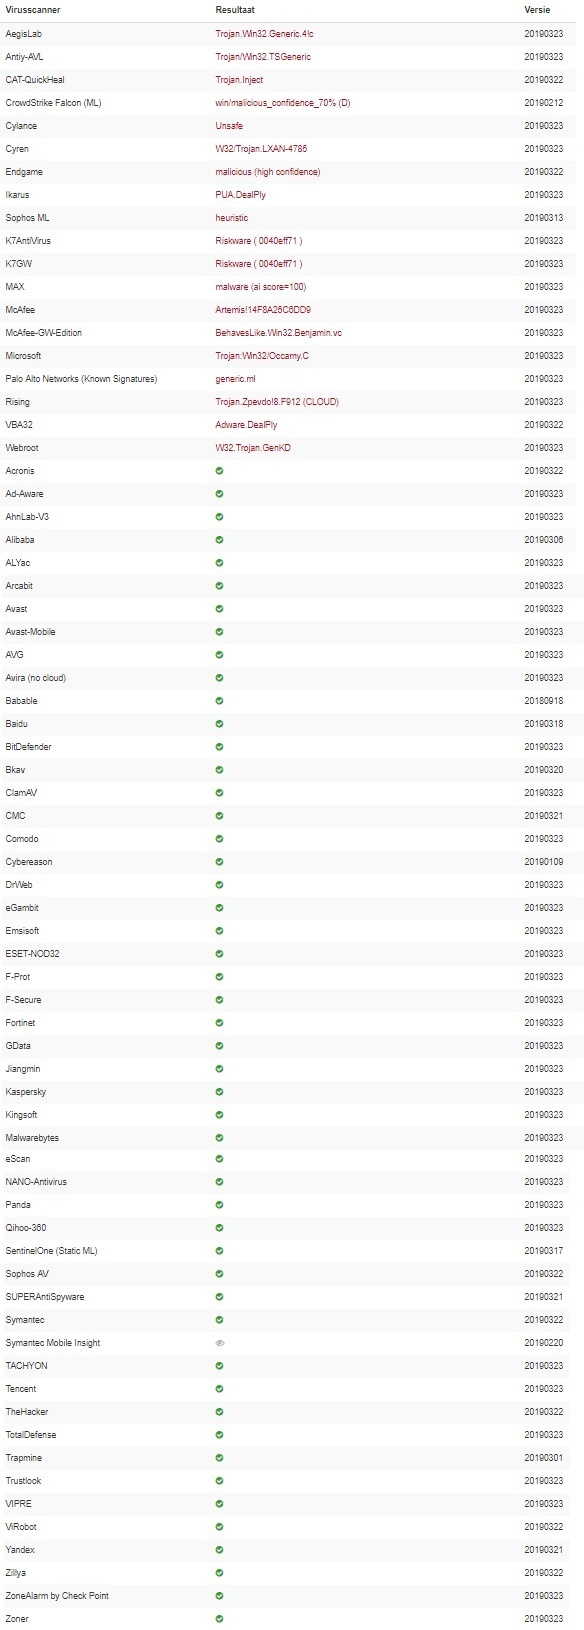Click the clean-result icon for BitDefender
584x1630 pixels.
(219, 746)
